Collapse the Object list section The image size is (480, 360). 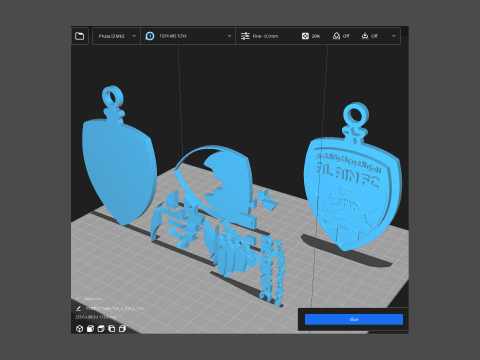pos(78,299)
